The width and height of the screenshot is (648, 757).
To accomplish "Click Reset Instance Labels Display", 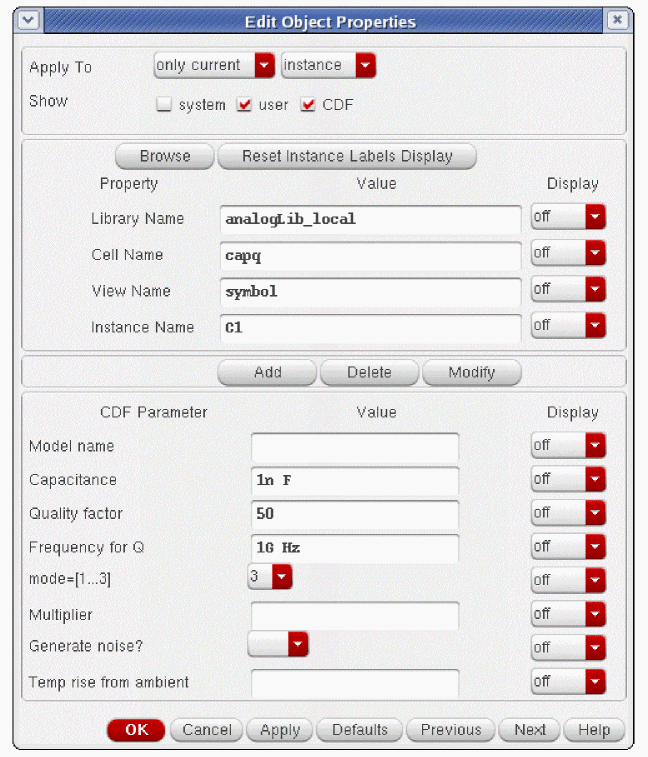I will click(347, 156).
